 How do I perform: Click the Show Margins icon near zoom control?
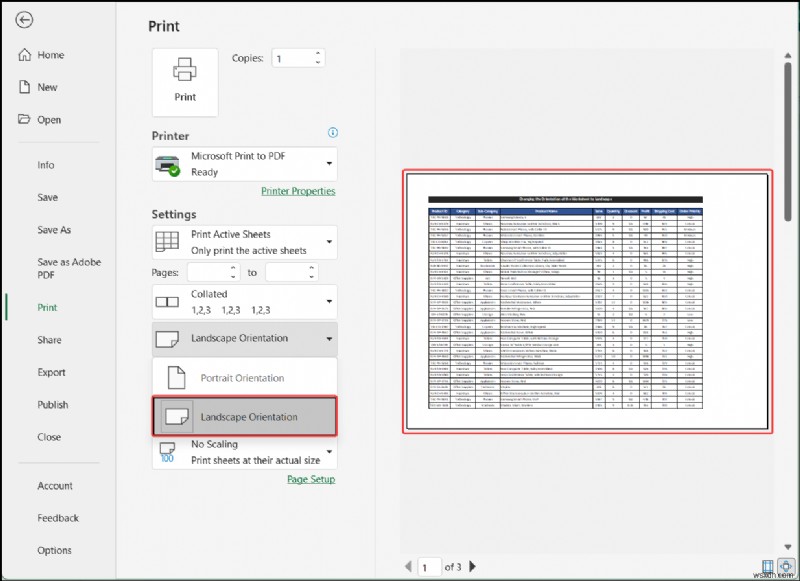(x=767, y=565)
